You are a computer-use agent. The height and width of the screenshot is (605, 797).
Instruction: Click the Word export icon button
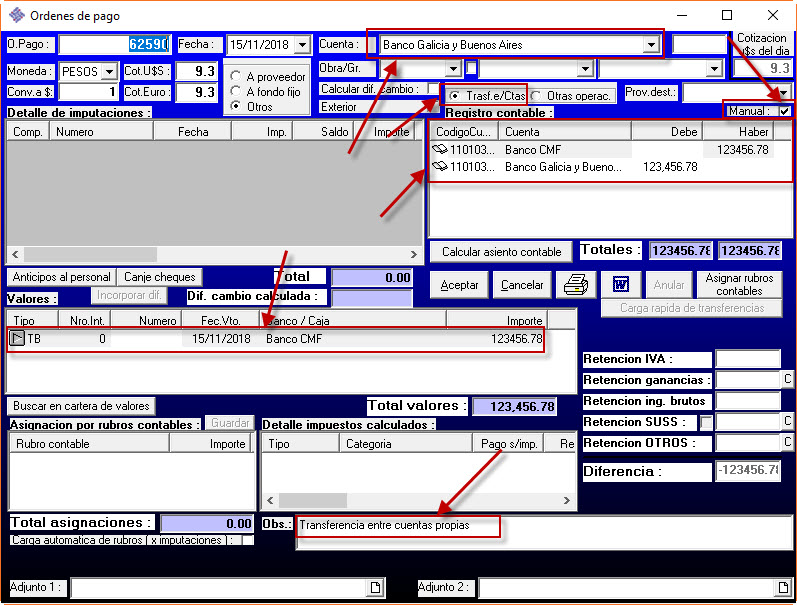(x=620, y=285)
